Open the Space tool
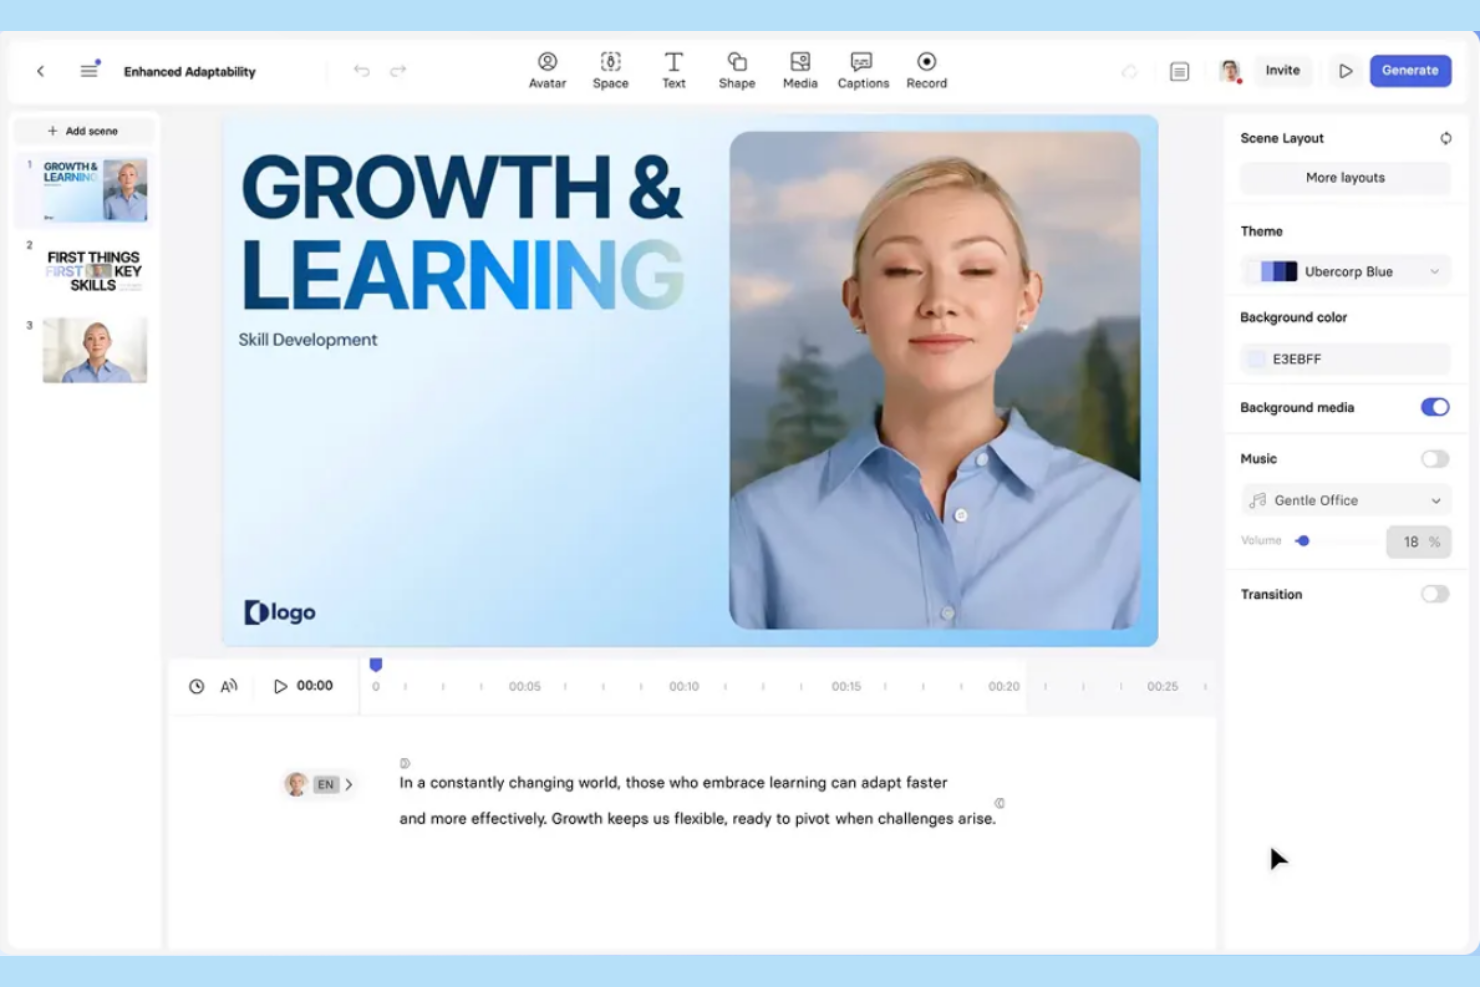This screenshot has width=1480, height=987. 610,70
